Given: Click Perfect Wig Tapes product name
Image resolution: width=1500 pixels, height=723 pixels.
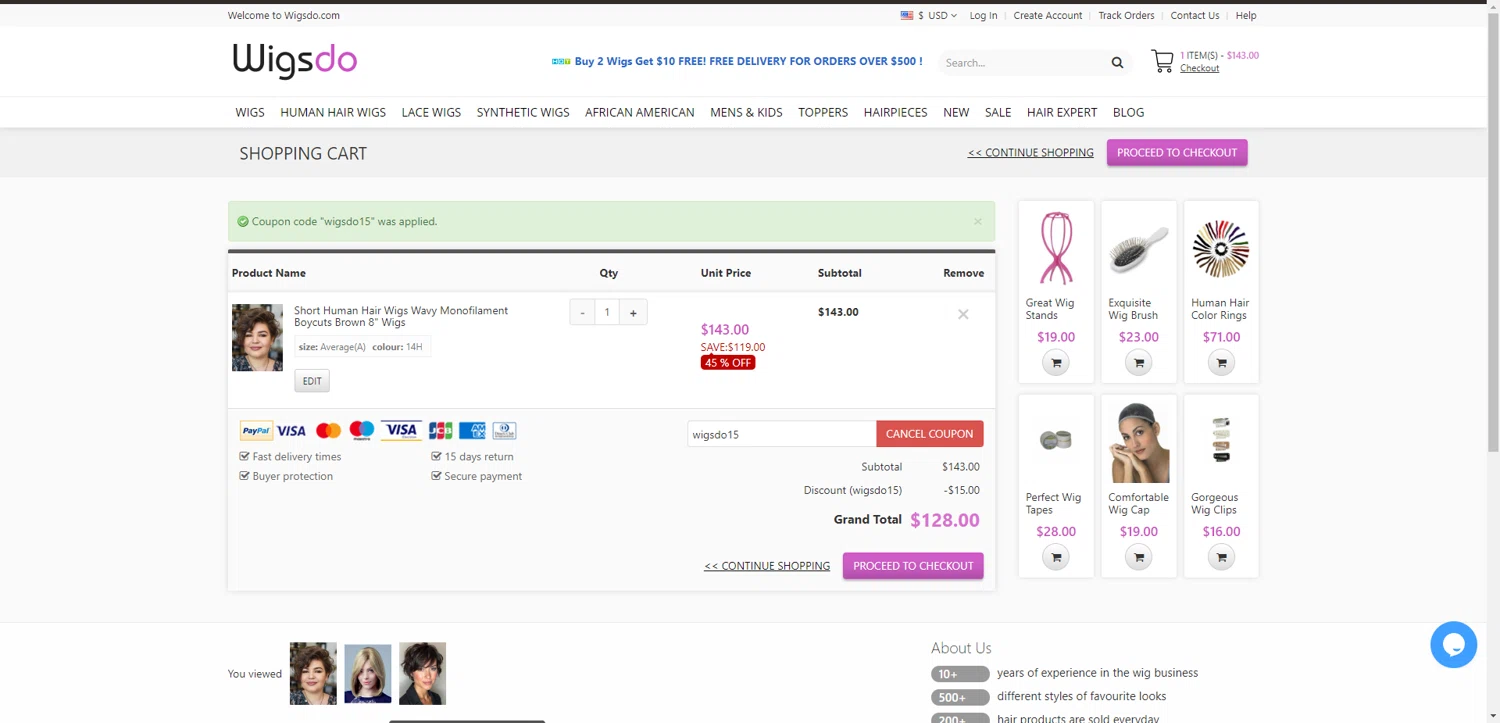Looking at the screenshot, I should pyautogui.click(x=1053, y=504).
